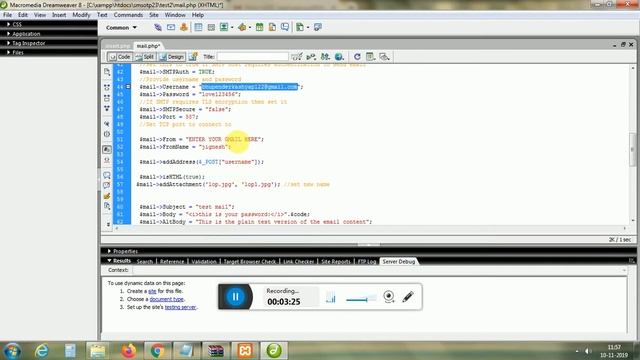Open the Modify menu
This screenshot has width=640, height=360.
[81, 15]
